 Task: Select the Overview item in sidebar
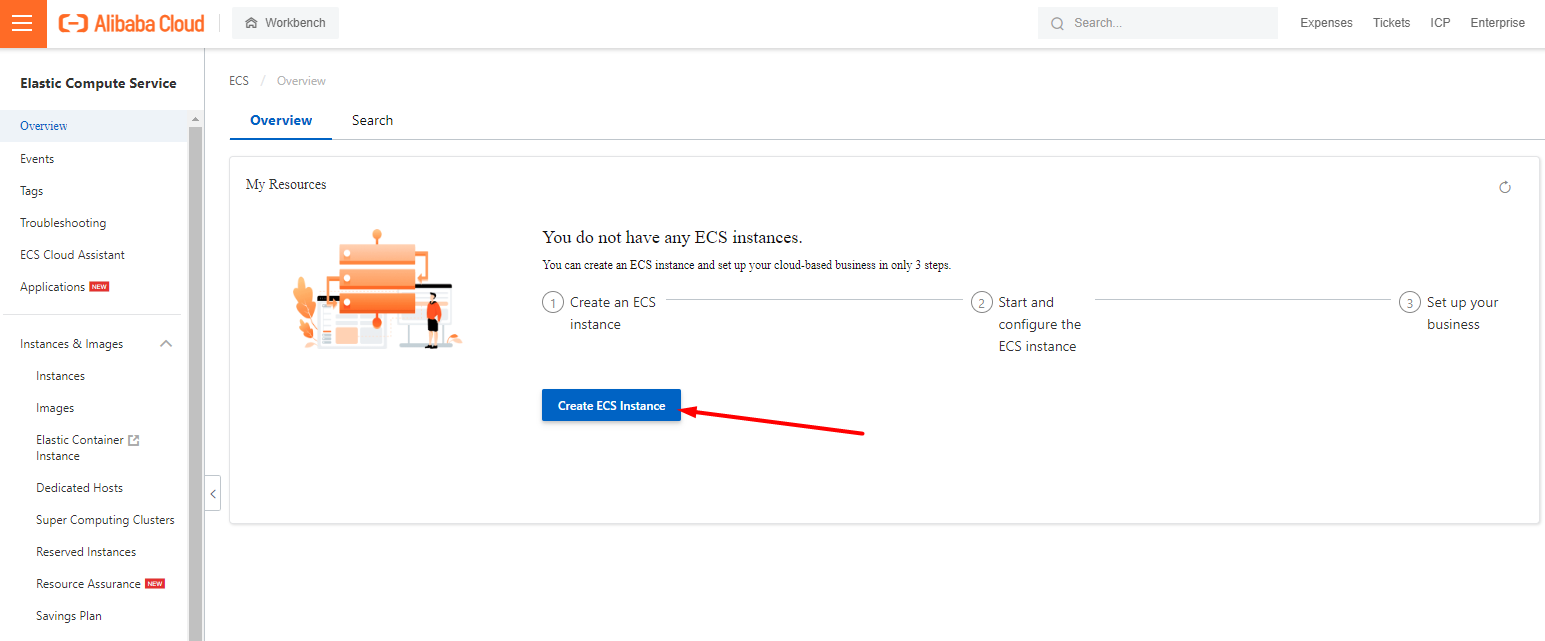click(x=43, y=126)
